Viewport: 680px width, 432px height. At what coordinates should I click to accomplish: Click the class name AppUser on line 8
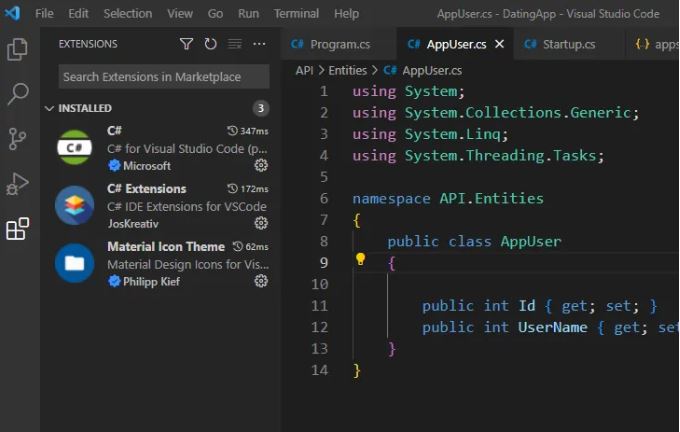530,241
